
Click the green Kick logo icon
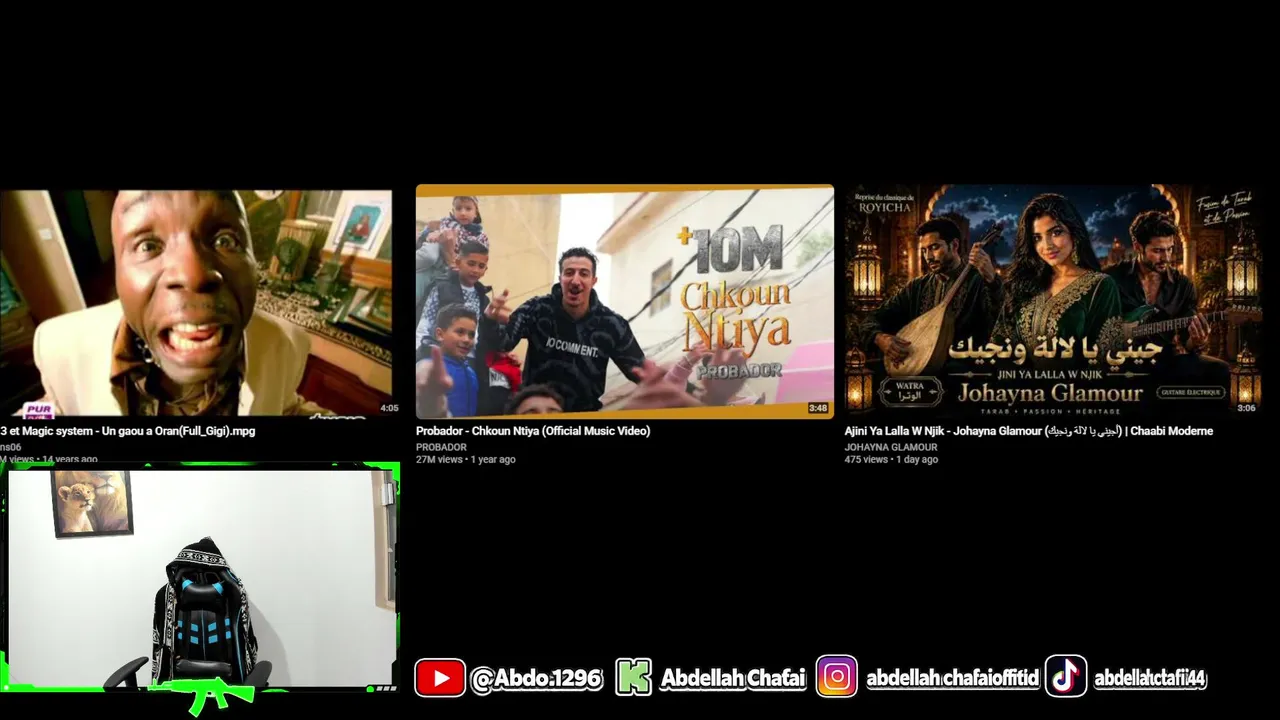[x=634, y=678]
